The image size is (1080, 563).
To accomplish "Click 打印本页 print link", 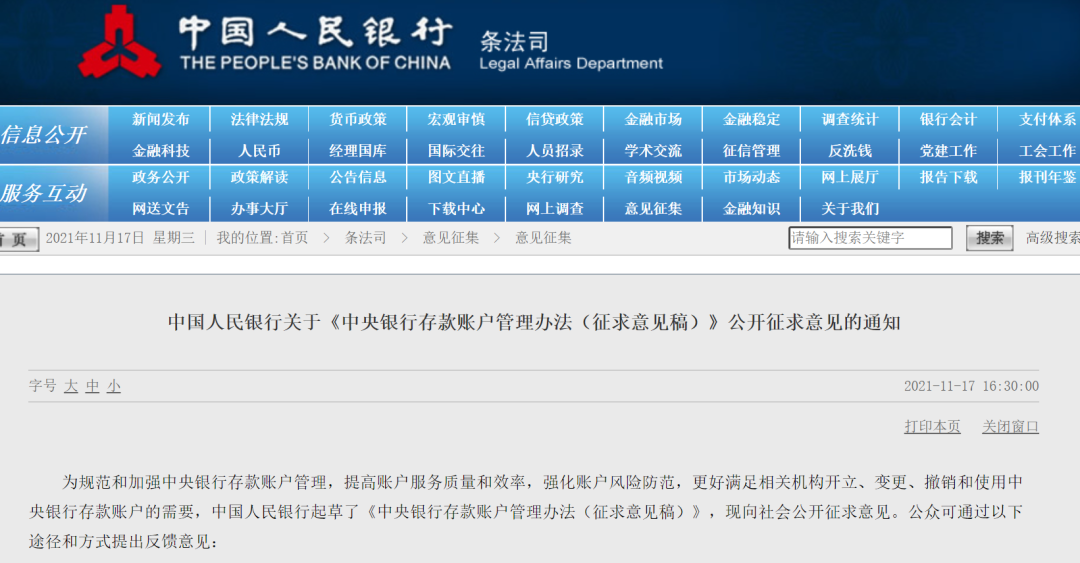I will point(932,427).
